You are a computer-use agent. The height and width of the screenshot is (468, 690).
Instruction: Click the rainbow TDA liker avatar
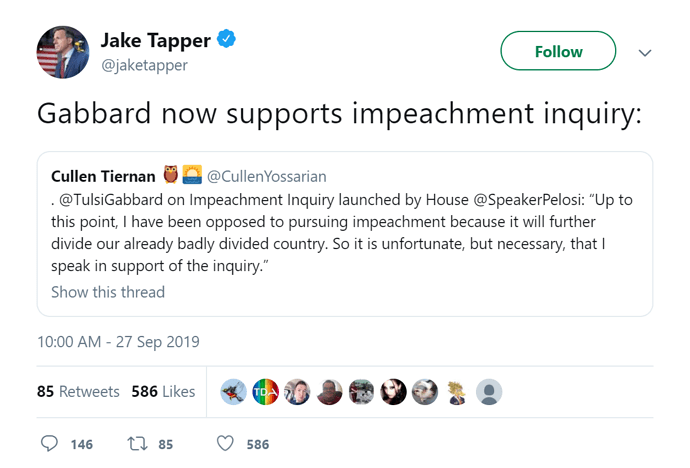pos(265,392)
